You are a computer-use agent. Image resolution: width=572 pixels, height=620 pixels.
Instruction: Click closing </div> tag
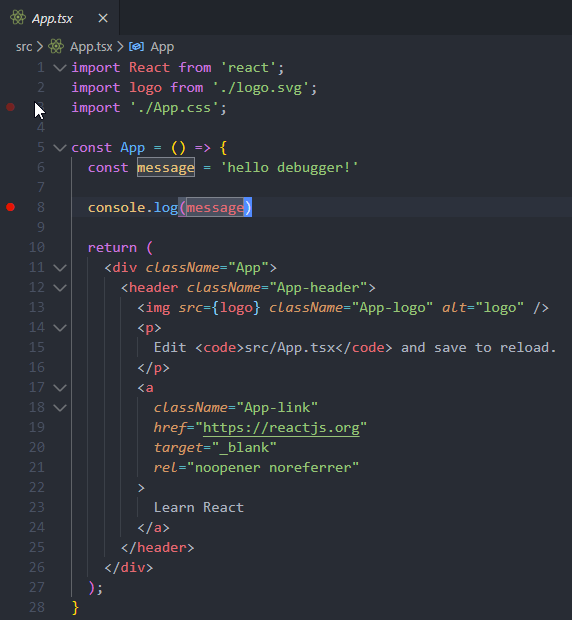(128, 568)
